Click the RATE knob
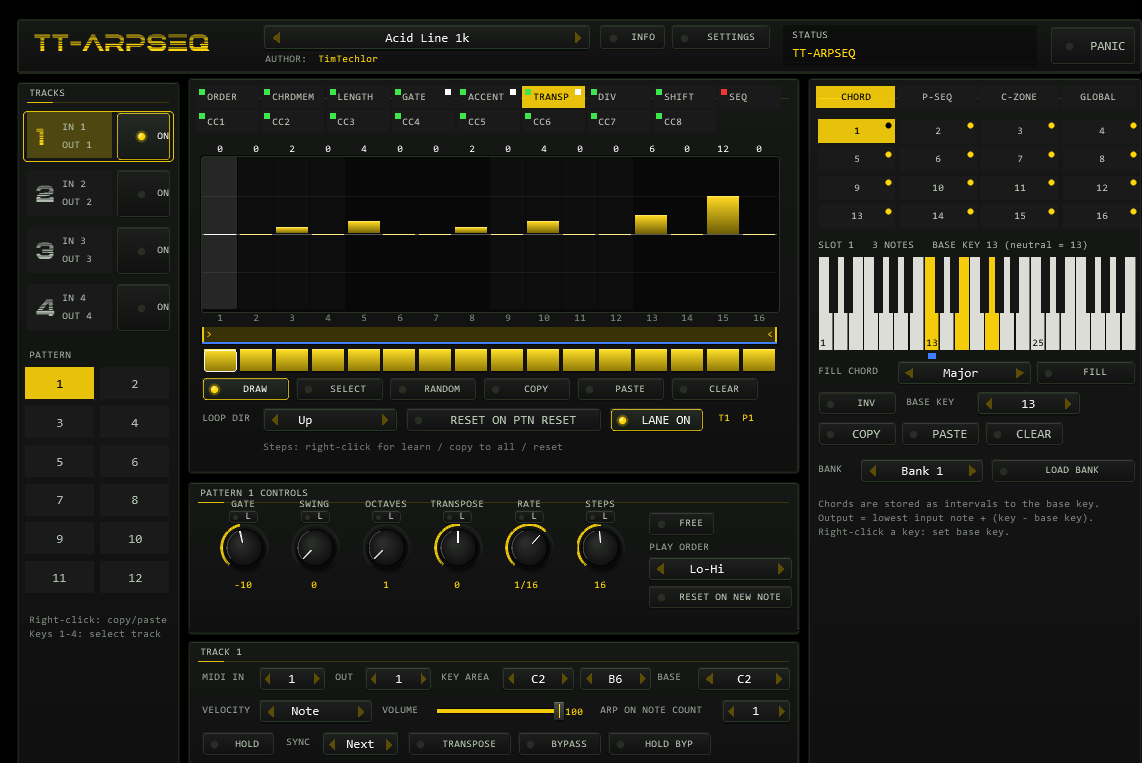The height and width of the screenshot is (763, 1142). tap(529, 547)
